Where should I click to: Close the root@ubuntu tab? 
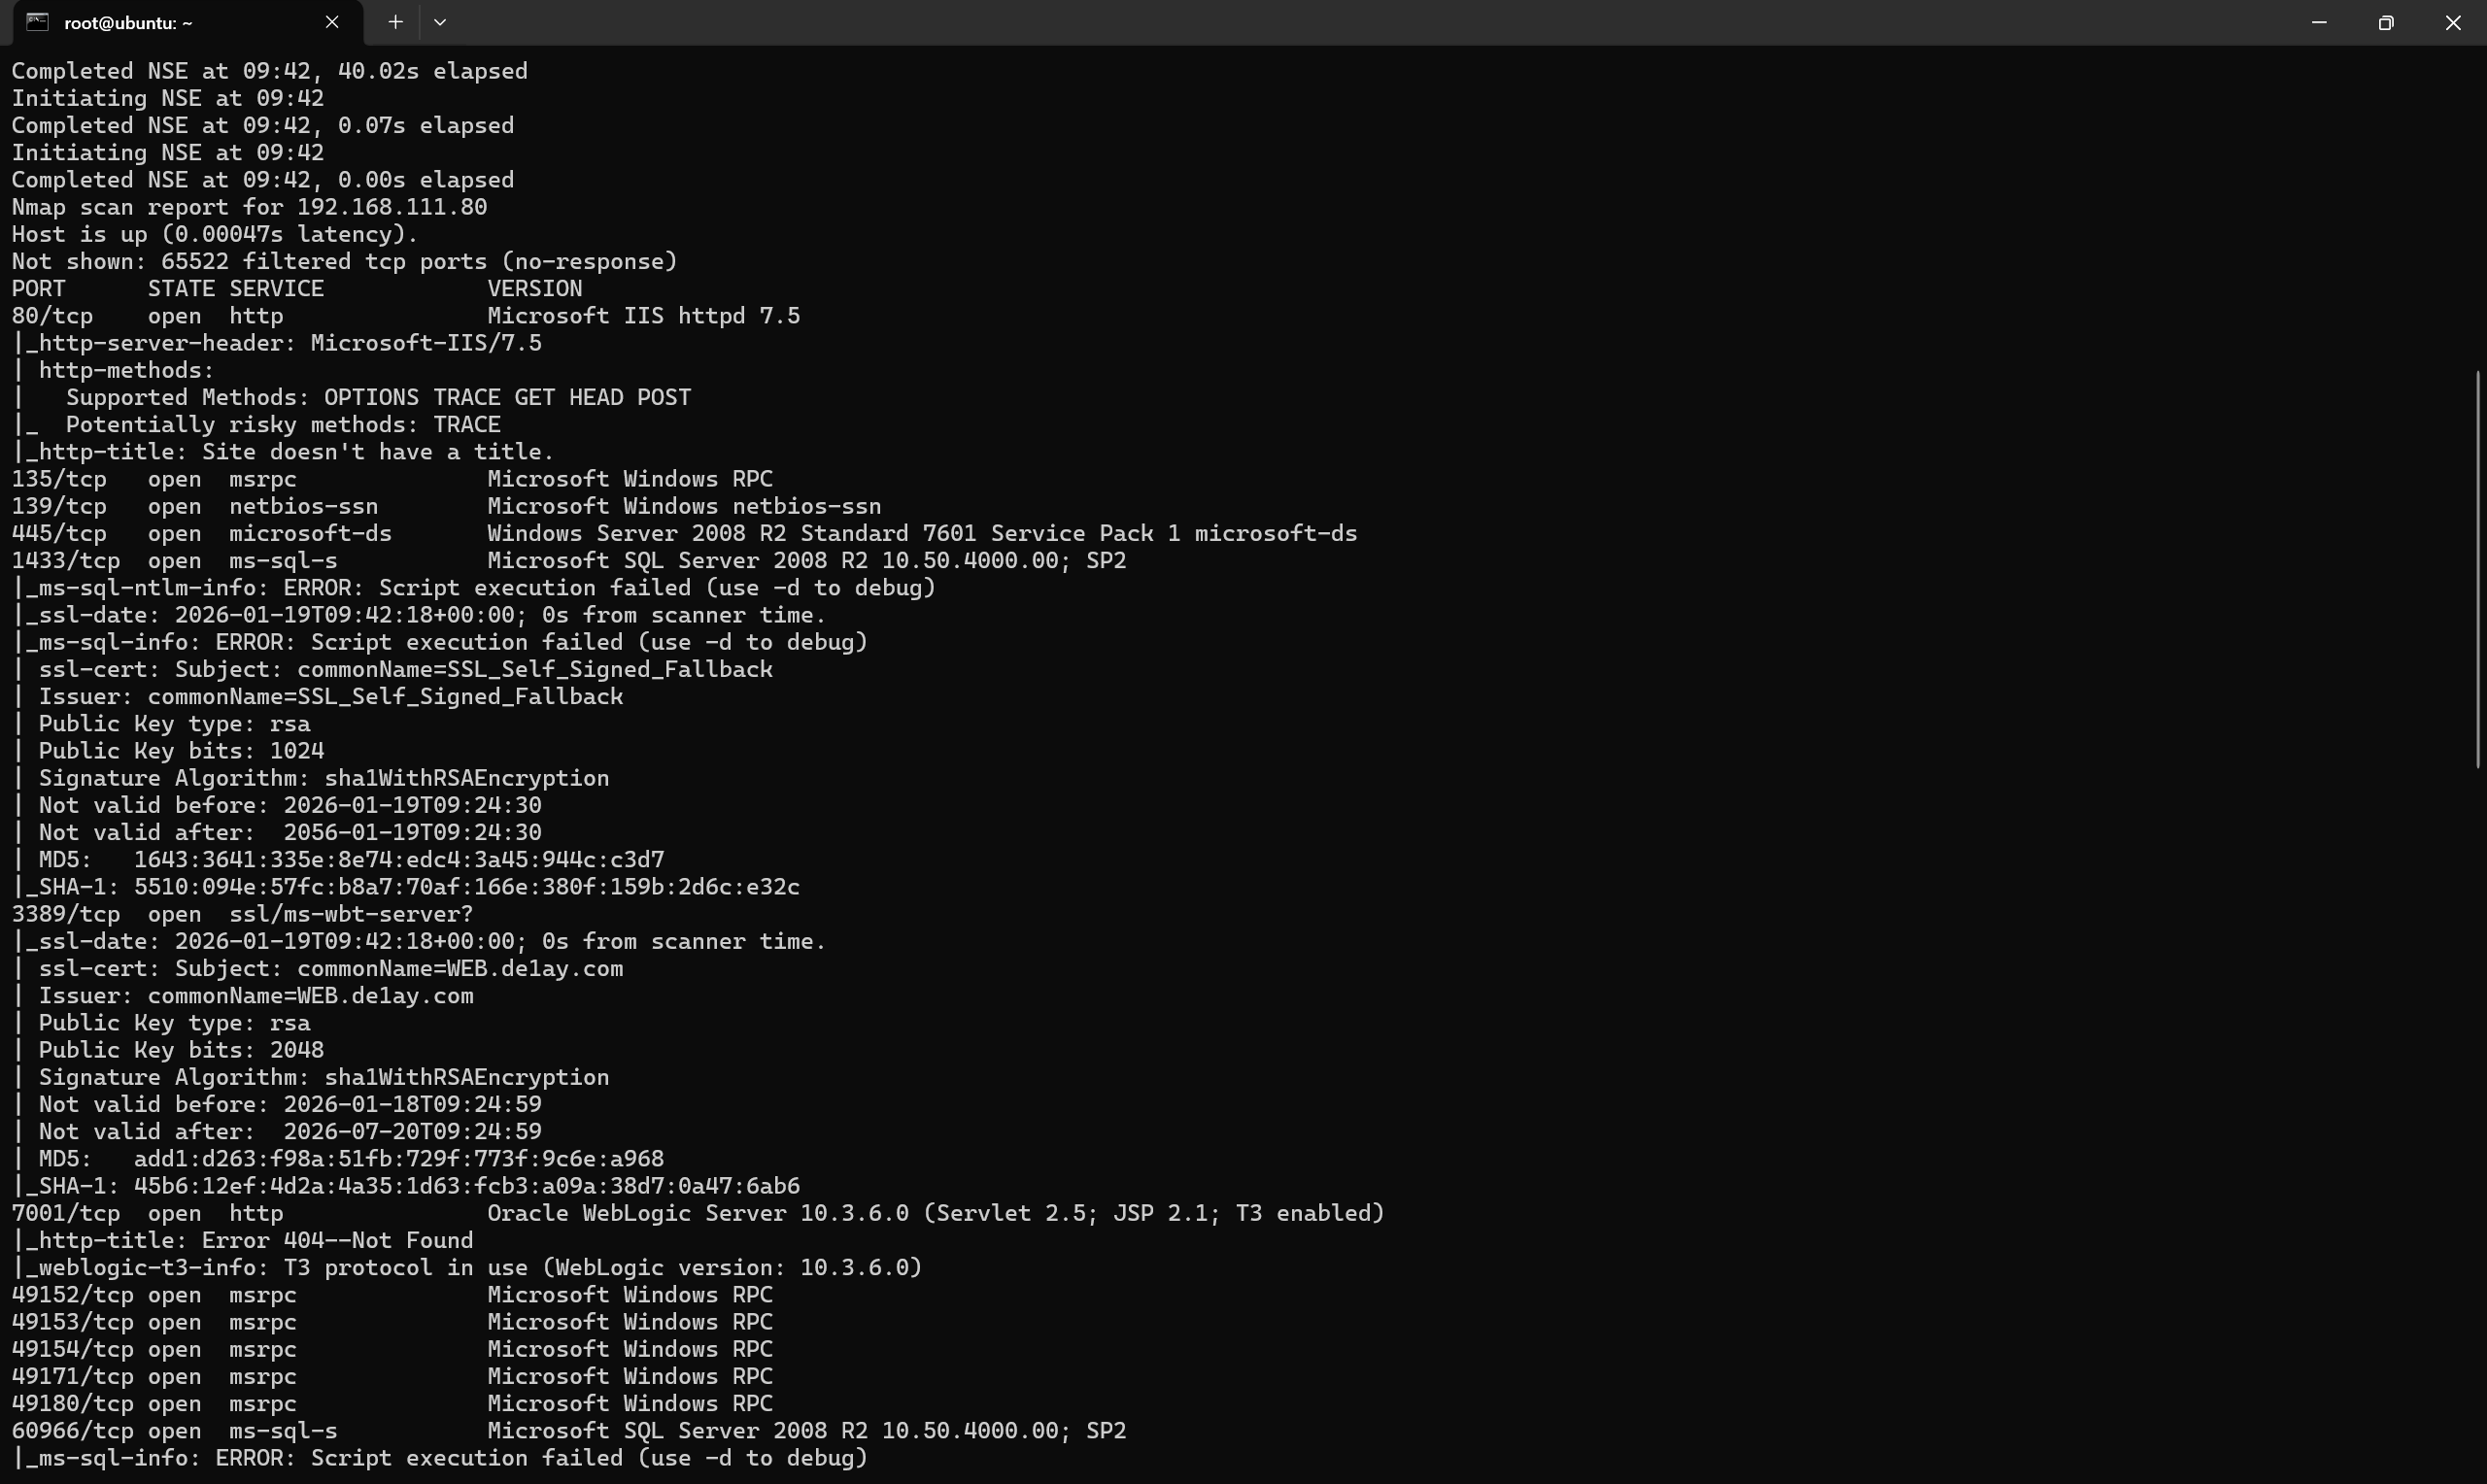[332, 22]
